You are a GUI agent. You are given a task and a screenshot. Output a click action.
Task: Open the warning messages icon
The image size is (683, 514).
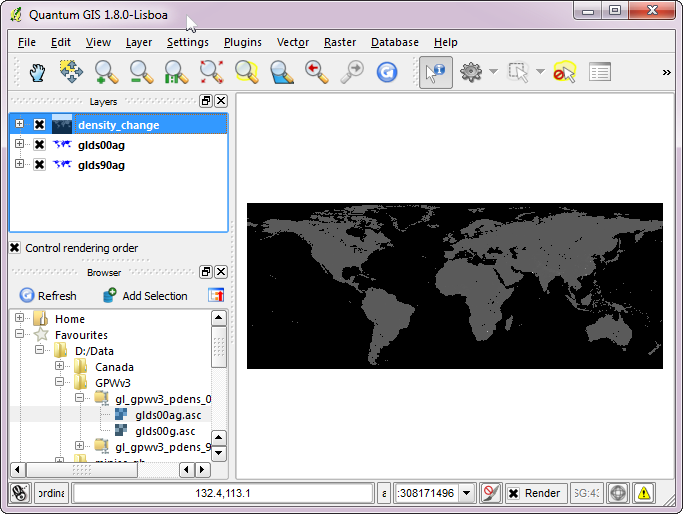tap(644, 493)
